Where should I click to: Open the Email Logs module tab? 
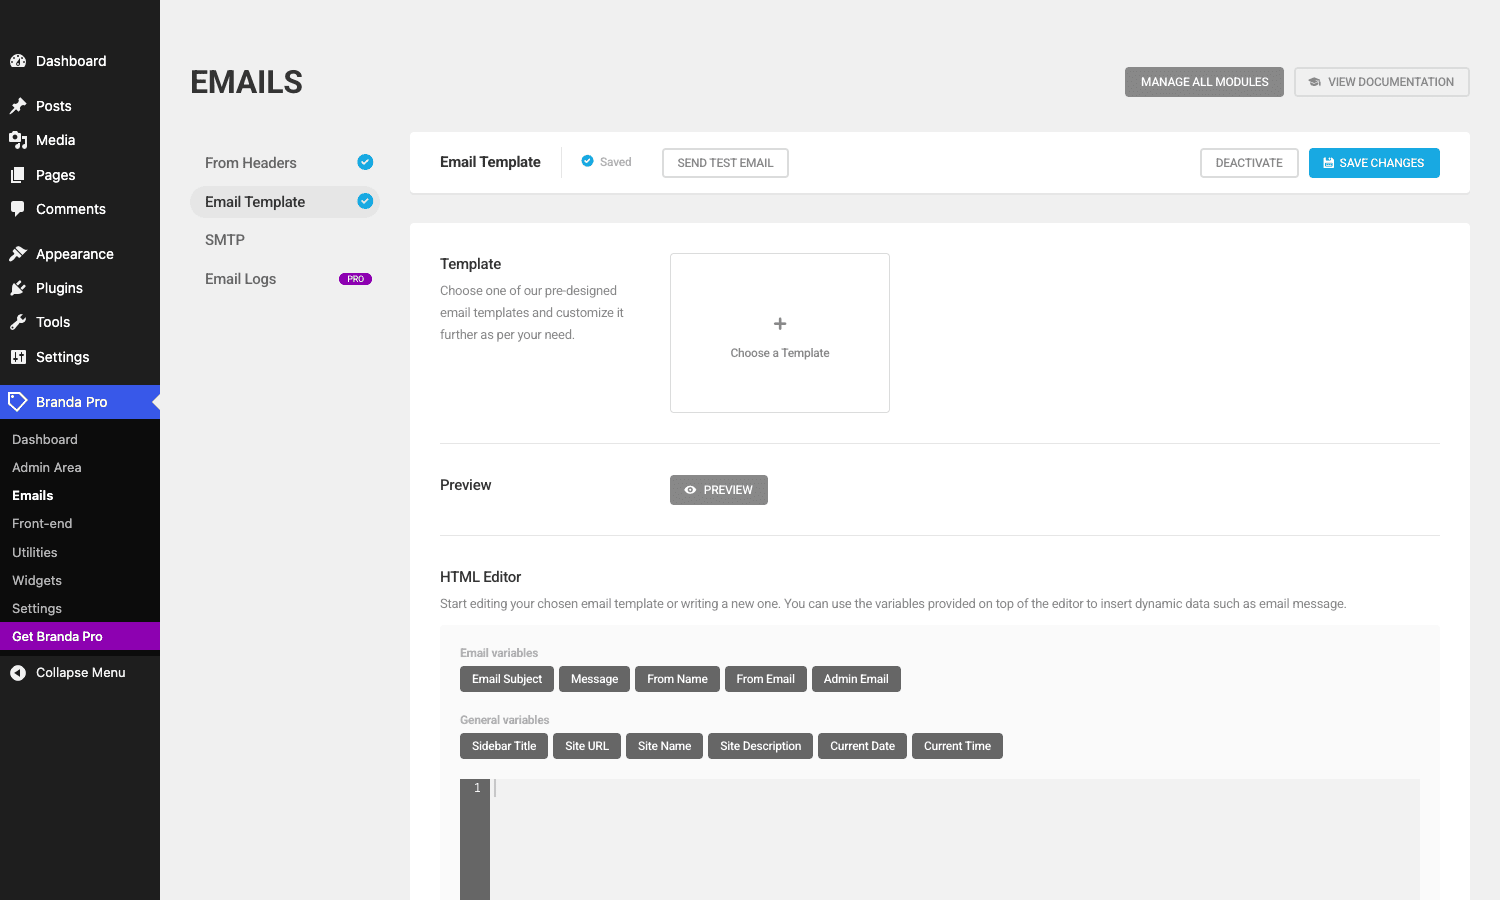click(285, 279)
